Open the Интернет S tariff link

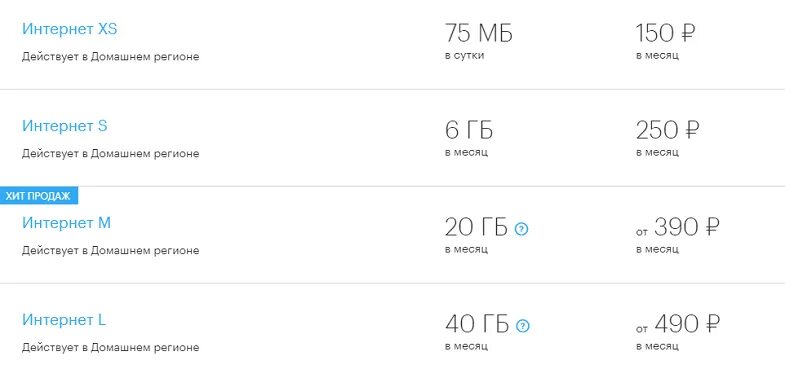[65, 126]
